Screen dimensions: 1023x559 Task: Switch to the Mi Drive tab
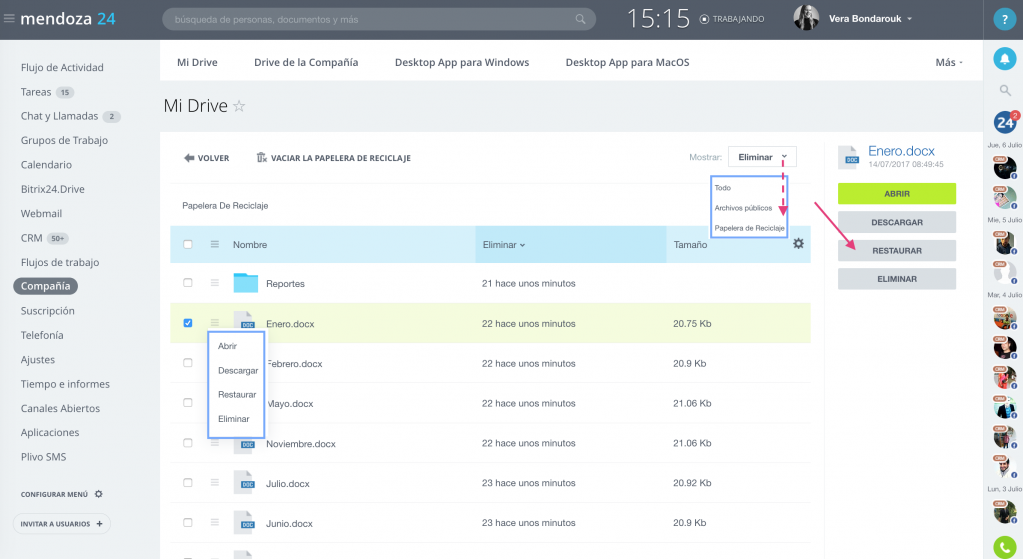(197, 62)
